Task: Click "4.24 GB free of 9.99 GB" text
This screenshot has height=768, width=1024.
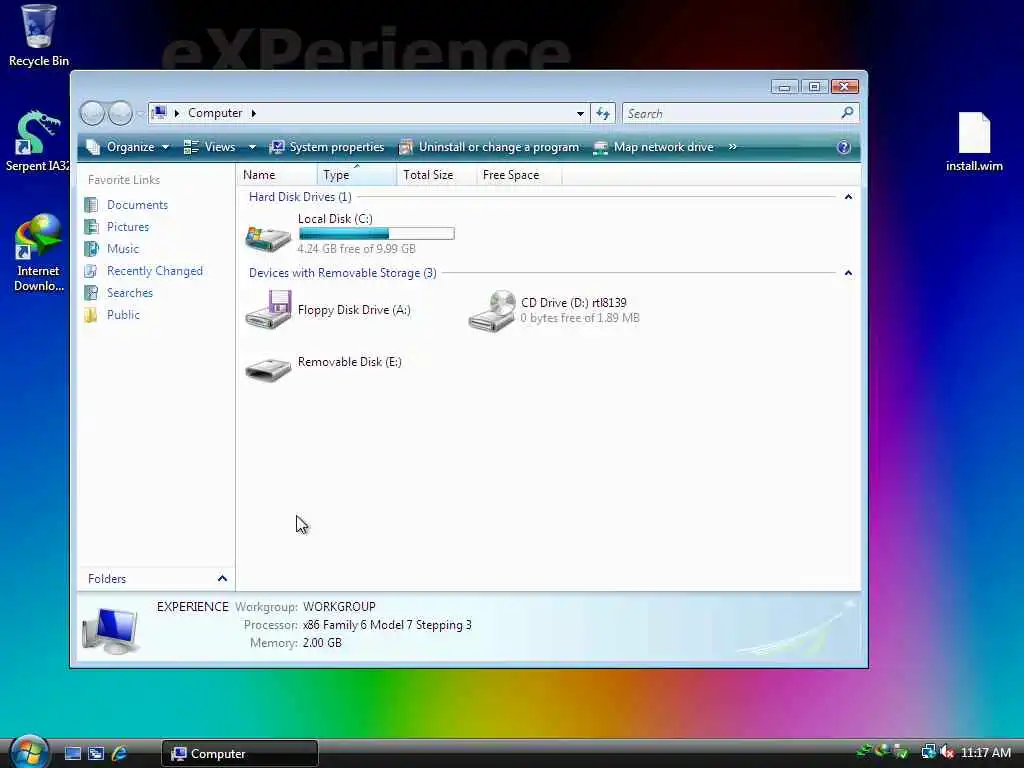Action: click(357, 249)
